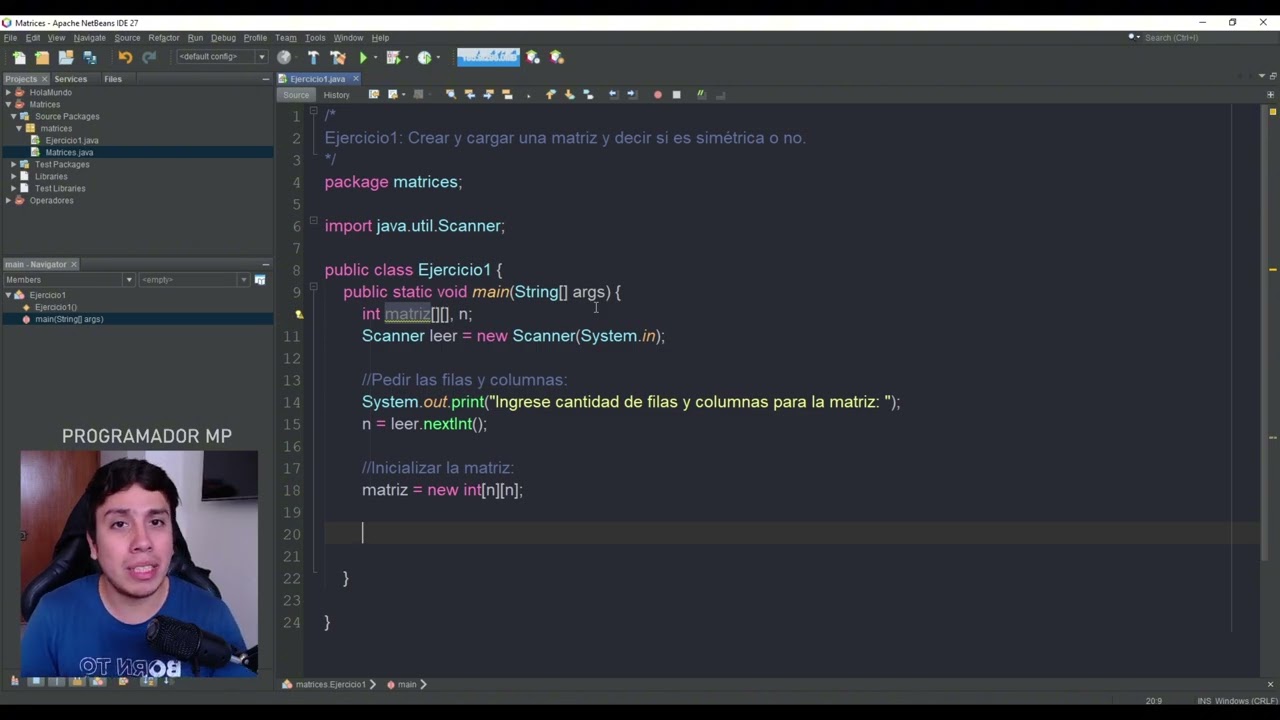Viewport: 1280px width, 720px height.
Task: Click the Redo arrow icon
Action: [149, 57]
